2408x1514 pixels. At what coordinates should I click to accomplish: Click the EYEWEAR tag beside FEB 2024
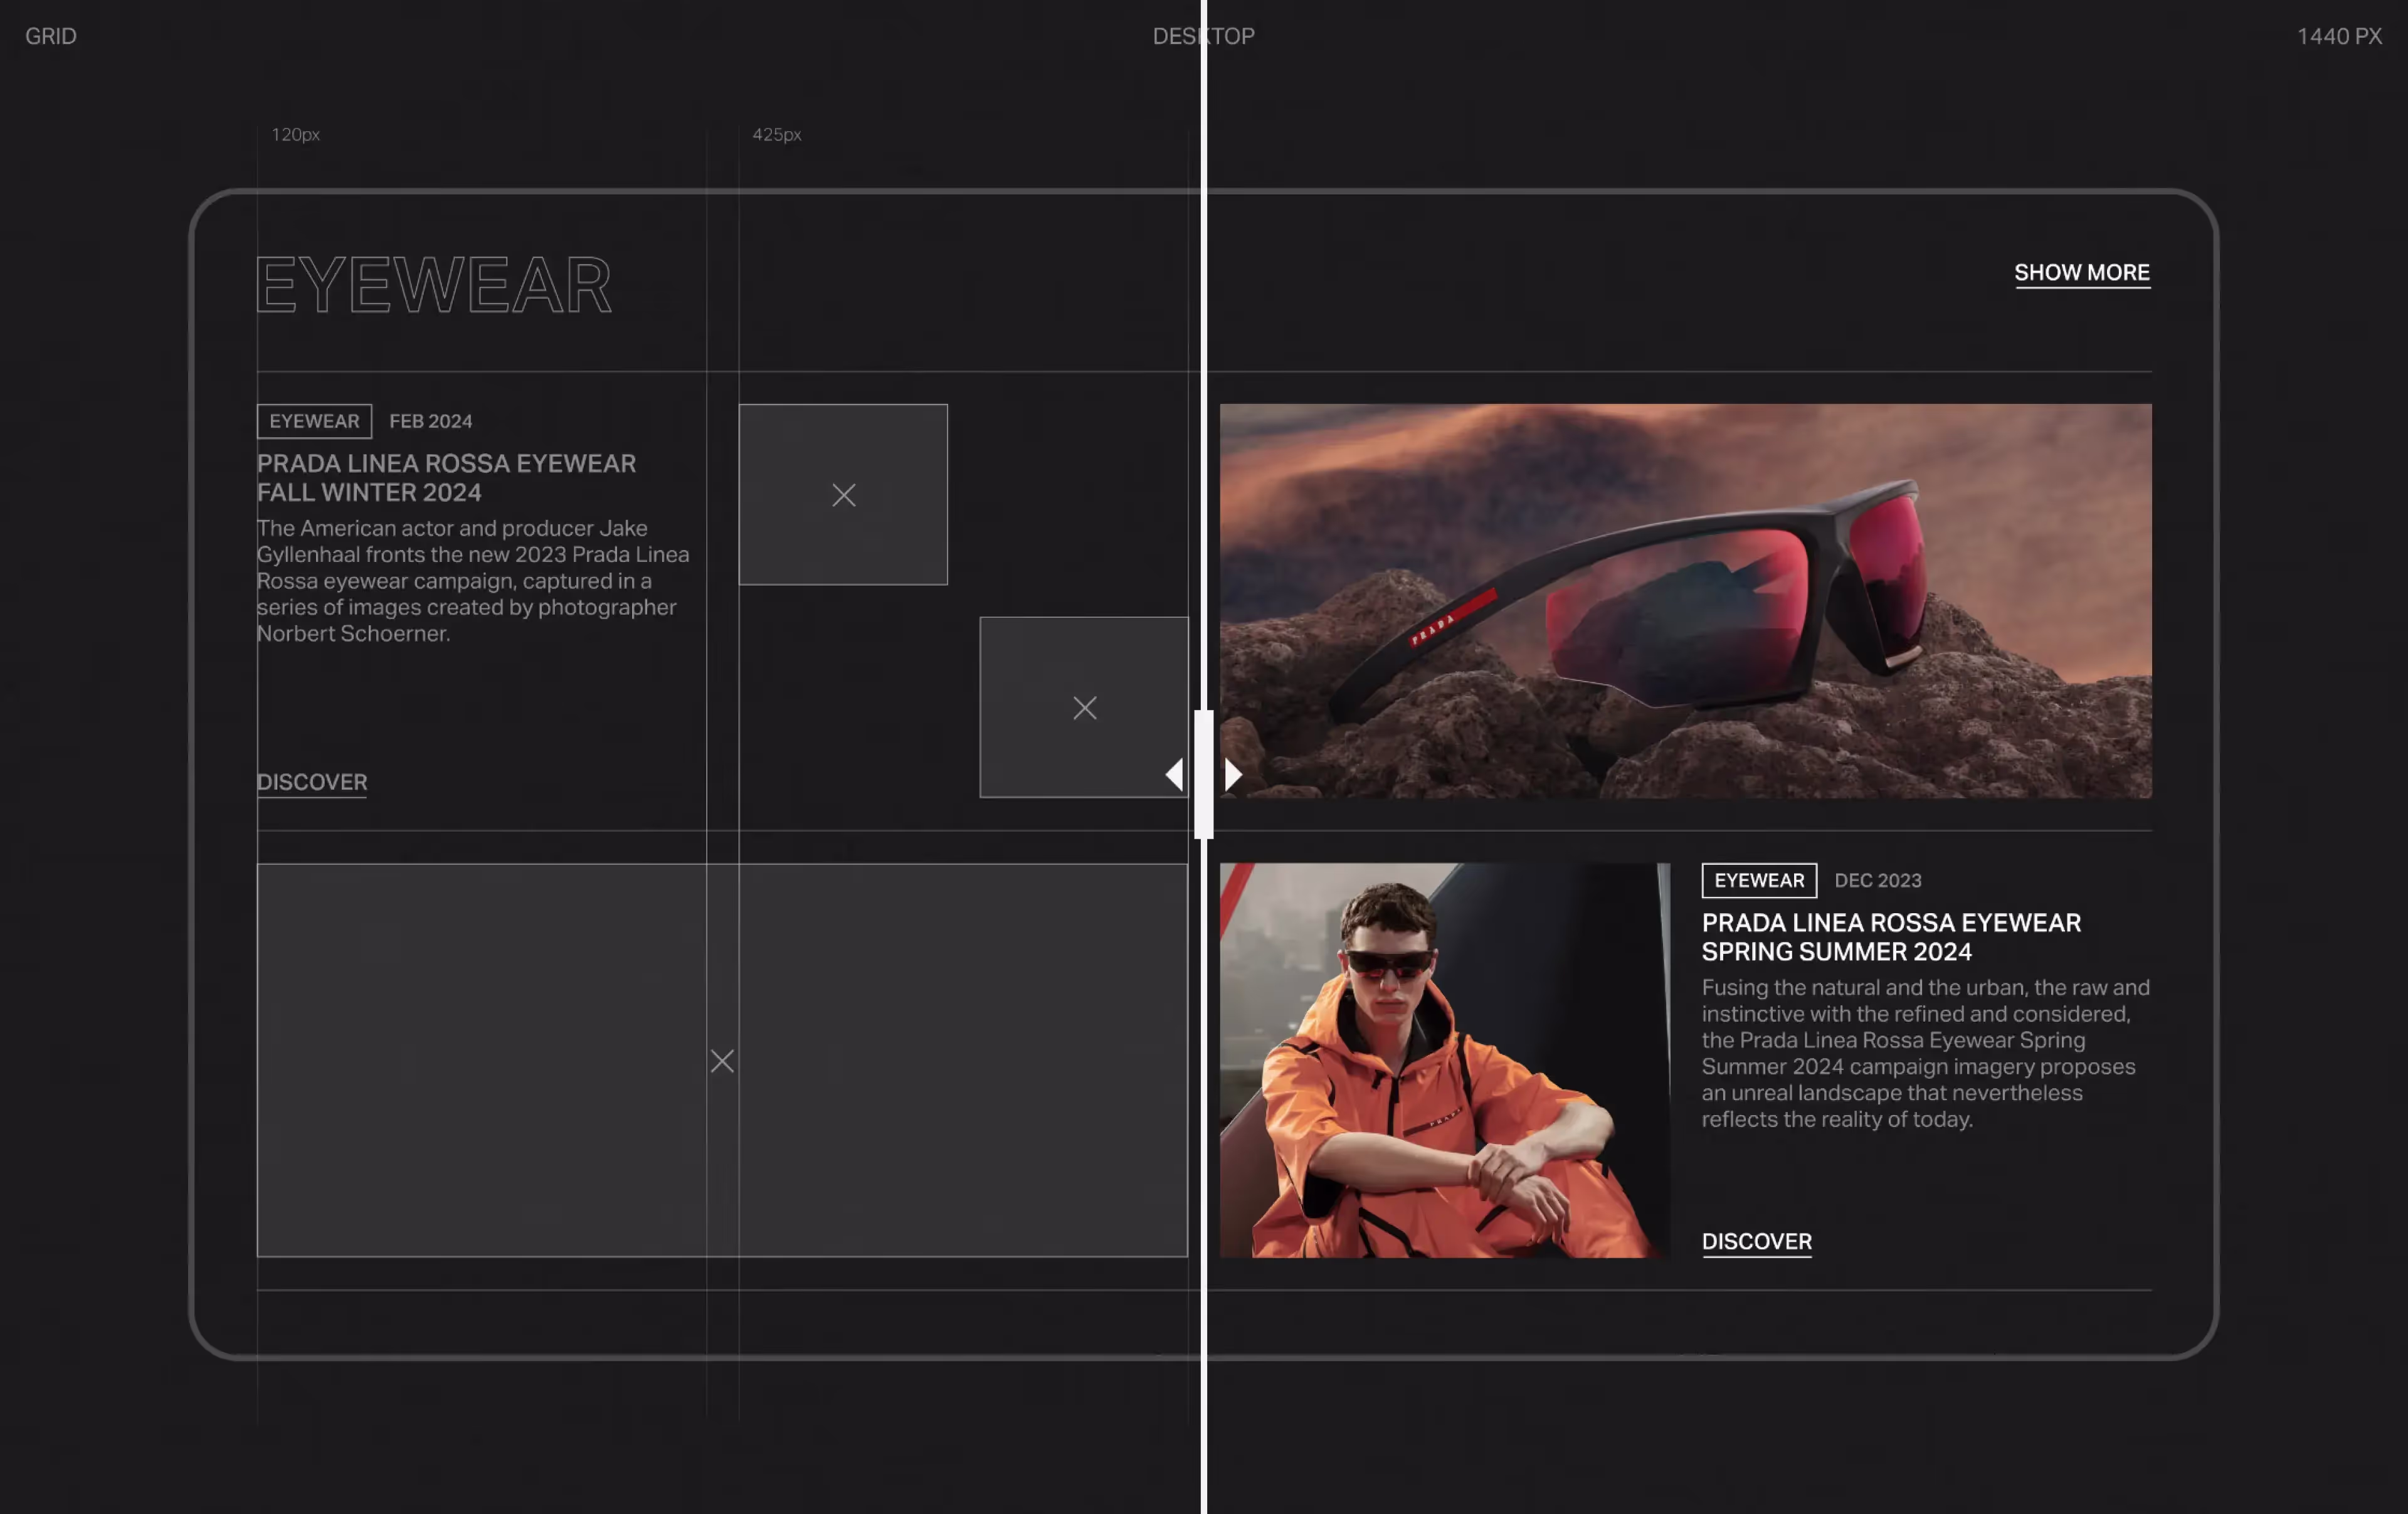point(314,421)
